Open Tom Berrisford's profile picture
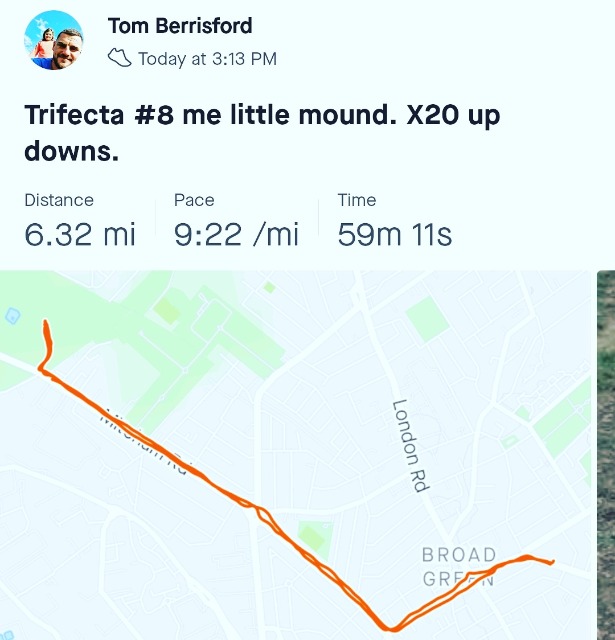The image size is (615, 640). click(x=53, y=40)
